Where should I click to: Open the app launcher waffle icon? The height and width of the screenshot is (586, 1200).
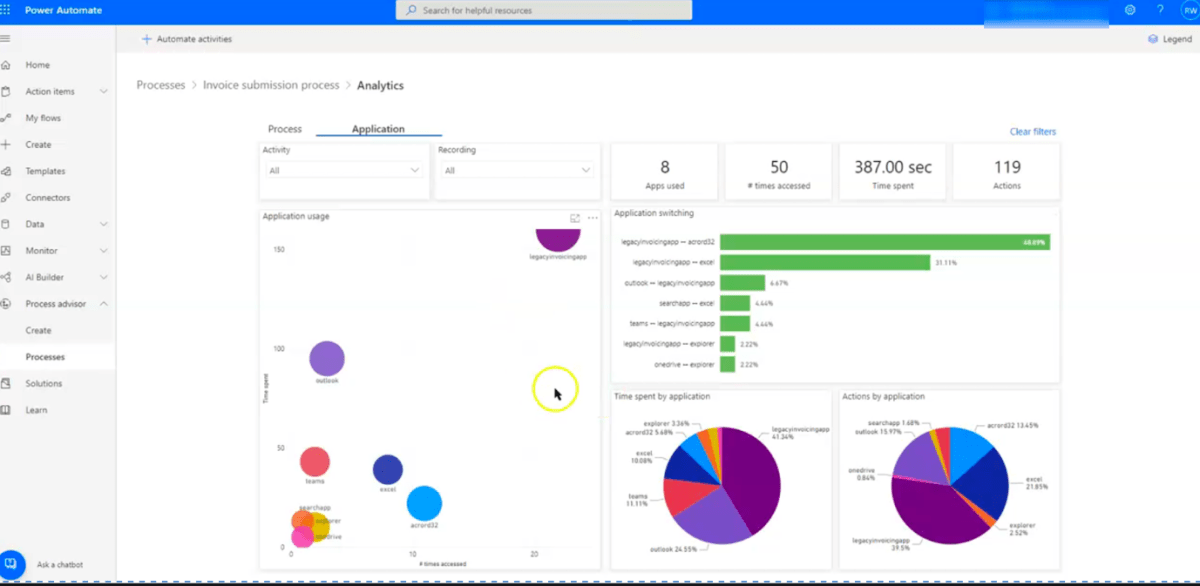(7, 10)
